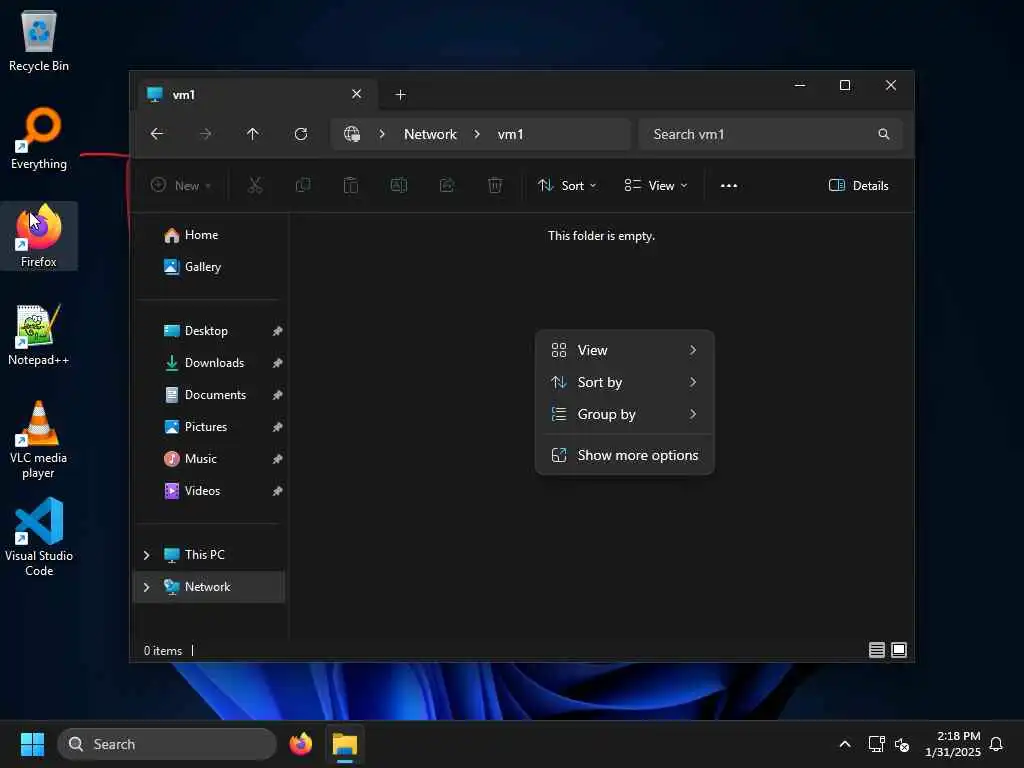
Task: Switch to large thumbnails view icon
Action: pyautogui.click(x=899, y=650)
